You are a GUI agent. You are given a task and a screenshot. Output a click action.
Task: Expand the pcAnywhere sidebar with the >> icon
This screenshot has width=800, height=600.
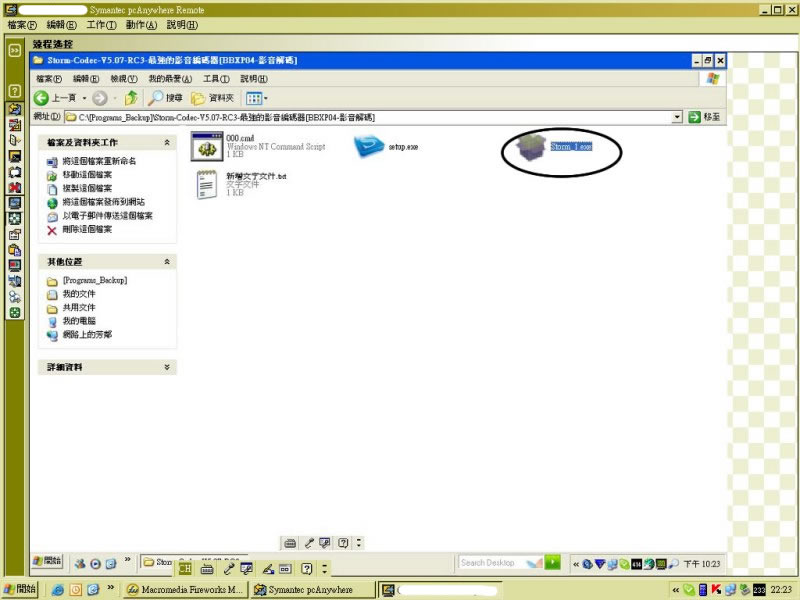[15, 50]
